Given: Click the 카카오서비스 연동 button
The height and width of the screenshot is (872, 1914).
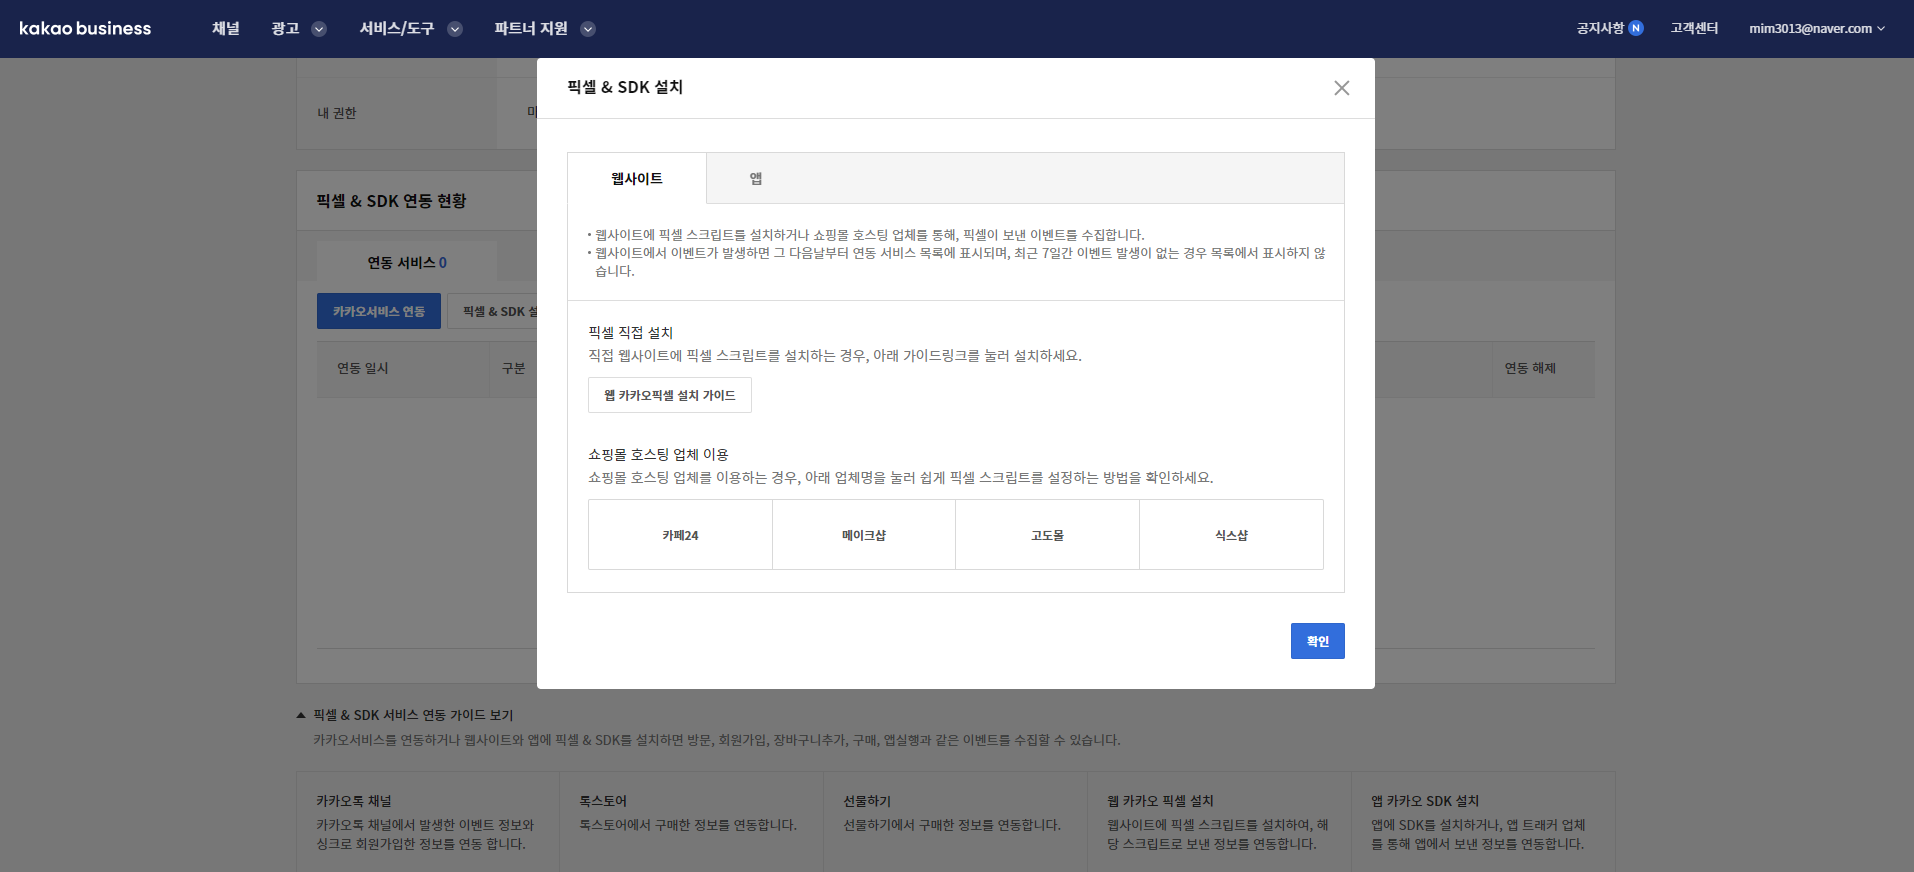Looking at the screenshot, I should 379,311.
